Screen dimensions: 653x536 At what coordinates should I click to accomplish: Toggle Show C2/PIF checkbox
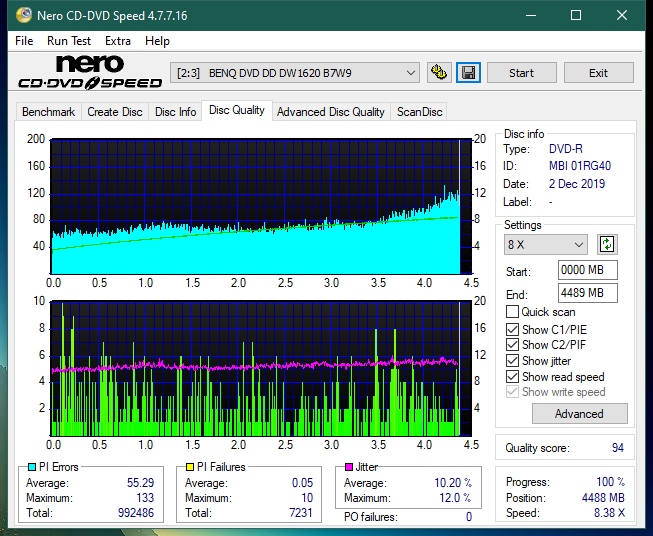[x=512, y=345]
